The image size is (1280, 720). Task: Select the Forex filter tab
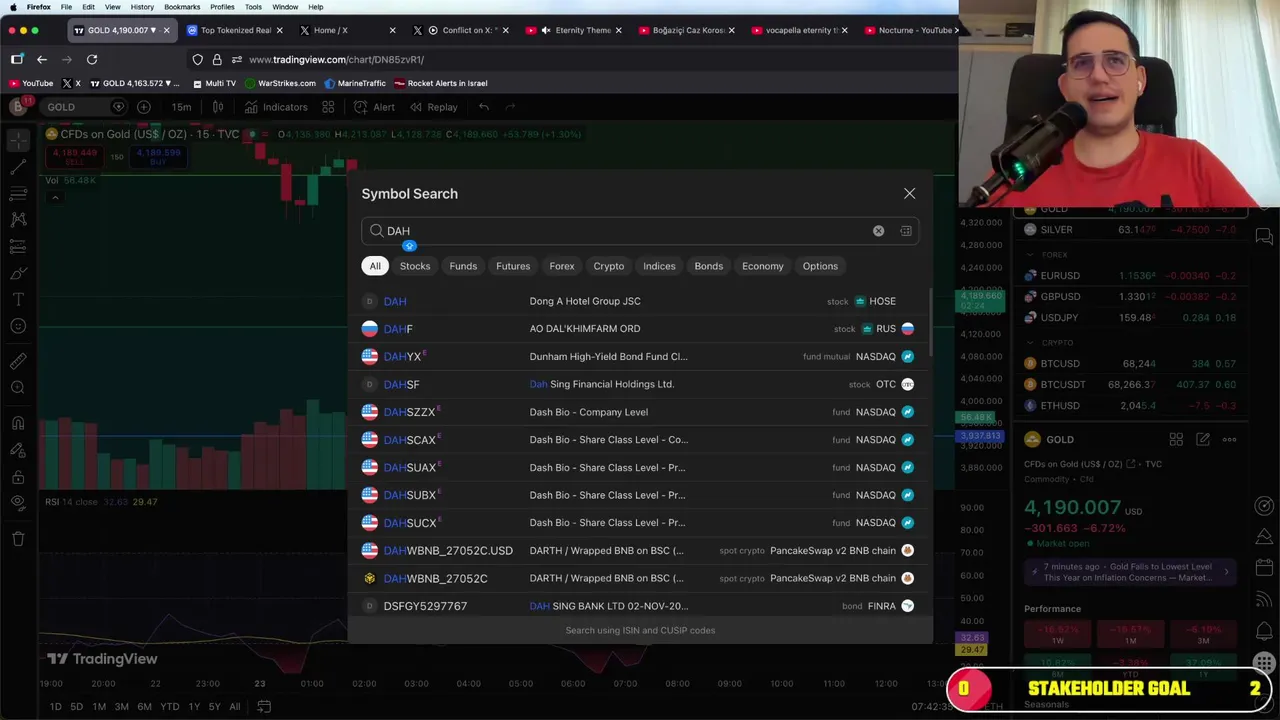point(562,266)
